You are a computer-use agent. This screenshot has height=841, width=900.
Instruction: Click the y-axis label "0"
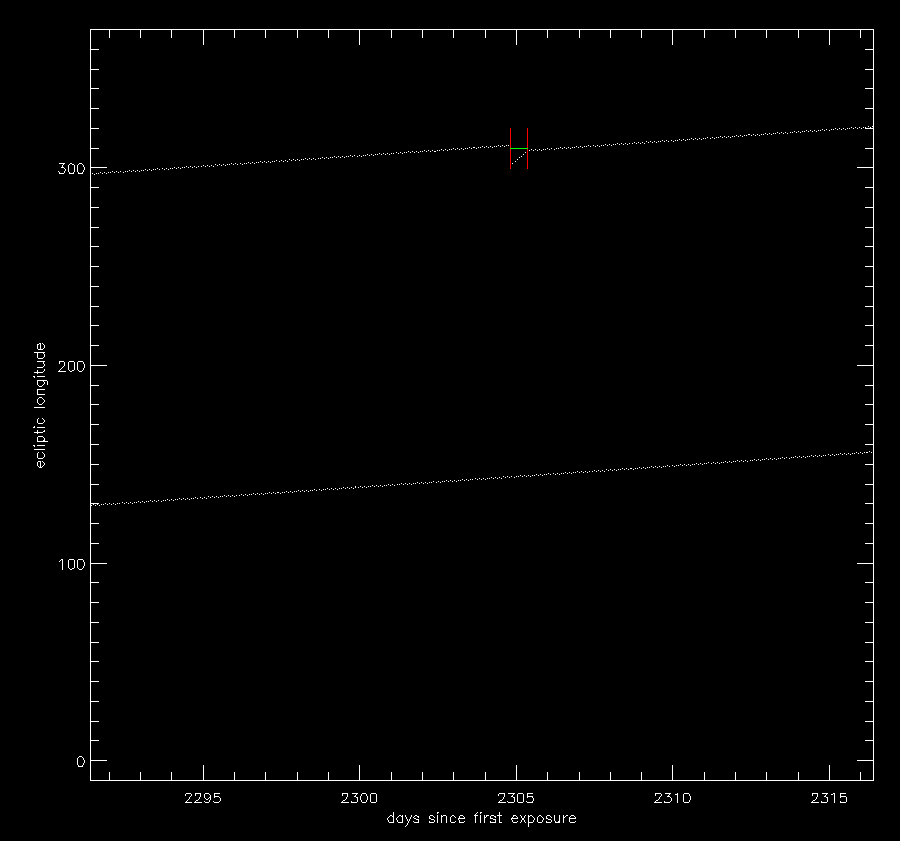pos(80,762)
